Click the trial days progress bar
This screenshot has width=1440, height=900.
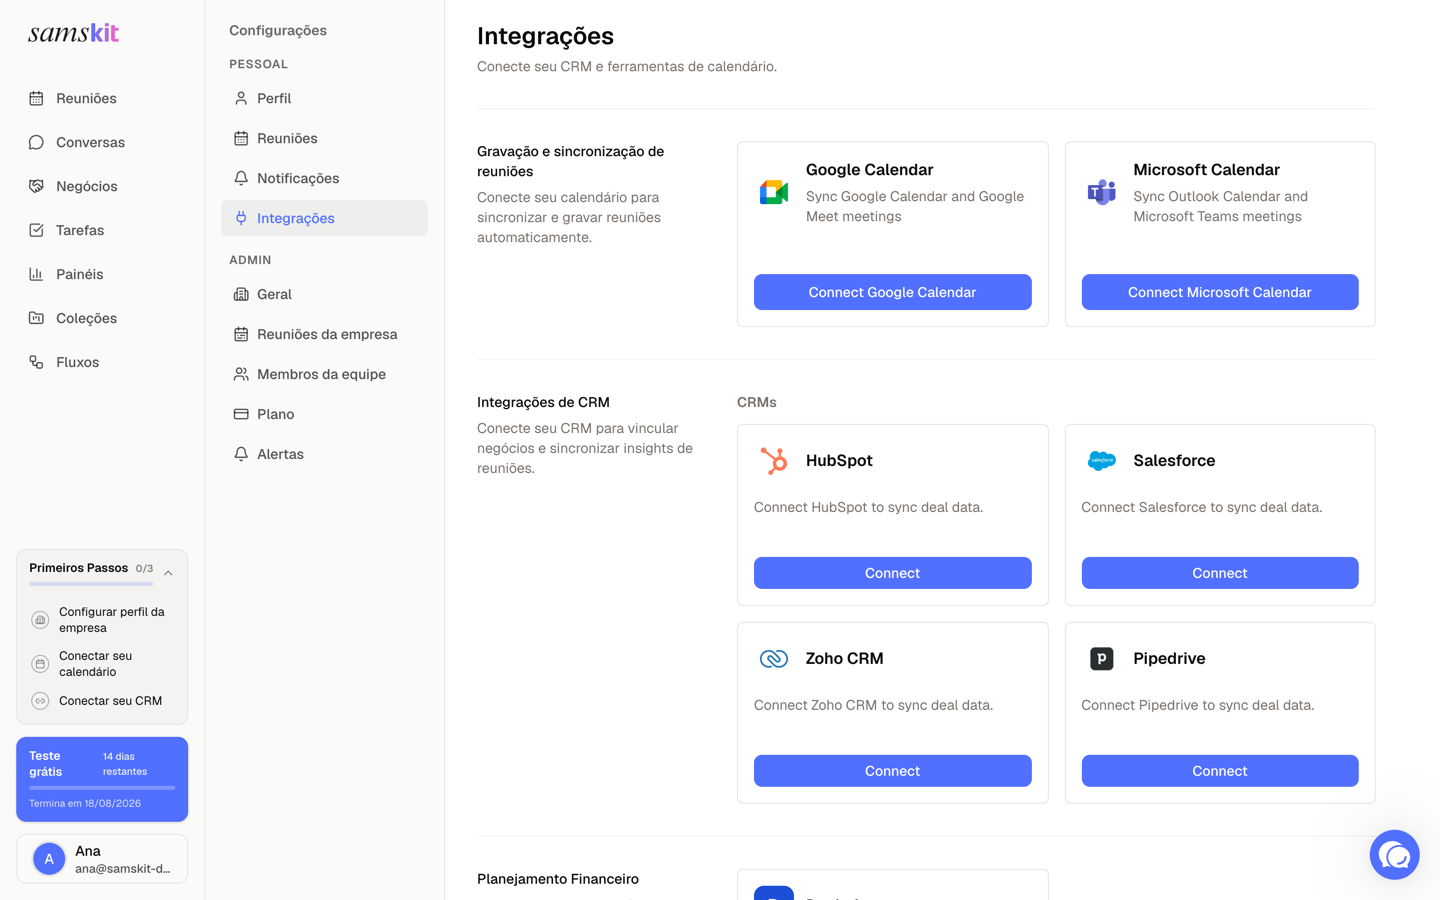102,788
